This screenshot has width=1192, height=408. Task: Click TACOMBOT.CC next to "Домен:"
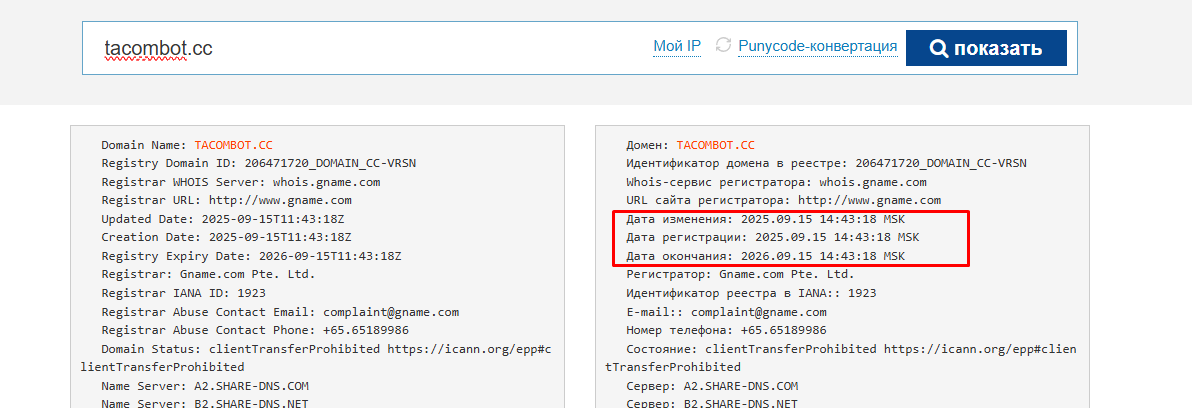[715, 145]
